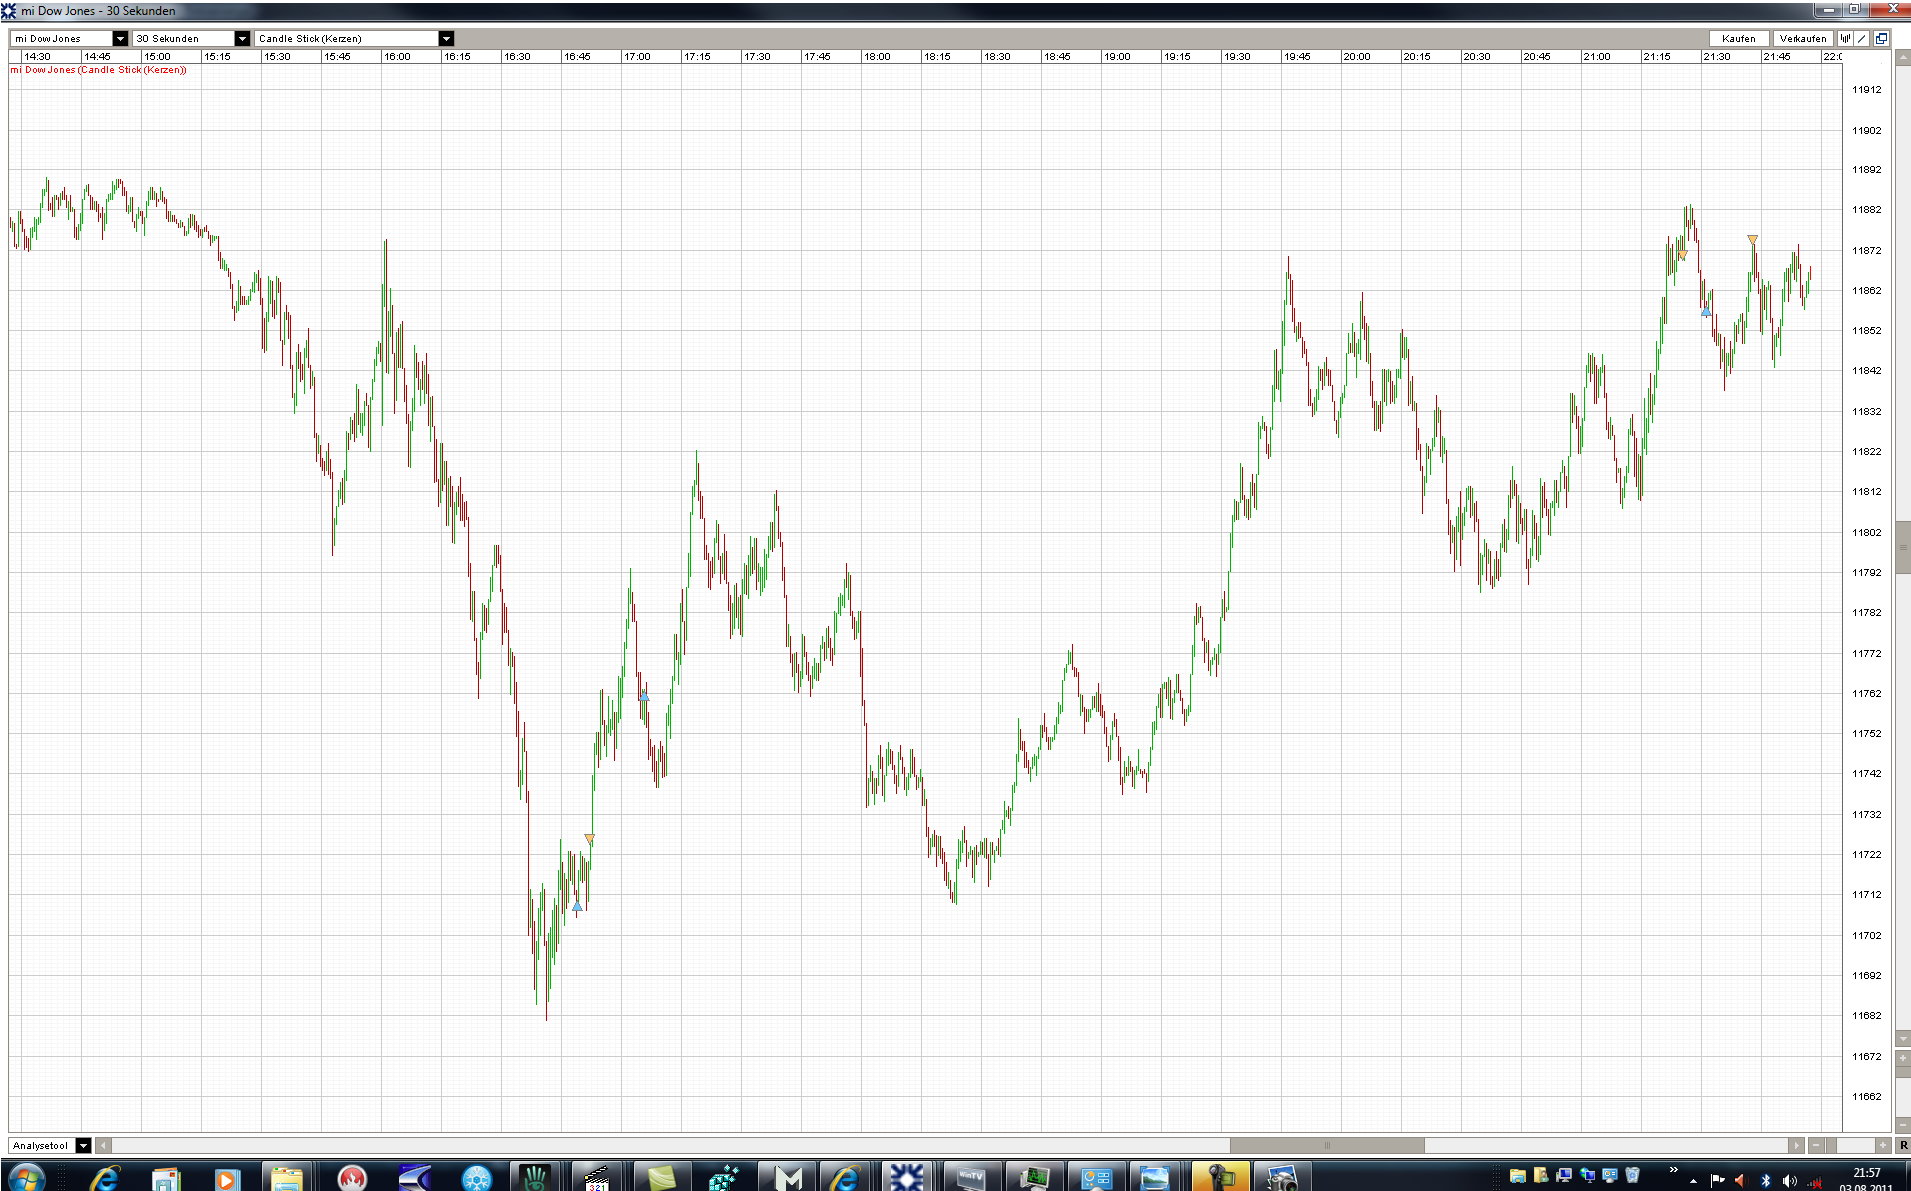Viewport: 1911px width, 1191px height.
Task: Open the teal cubes taskbar icon
Action: tap(723, 1178)
